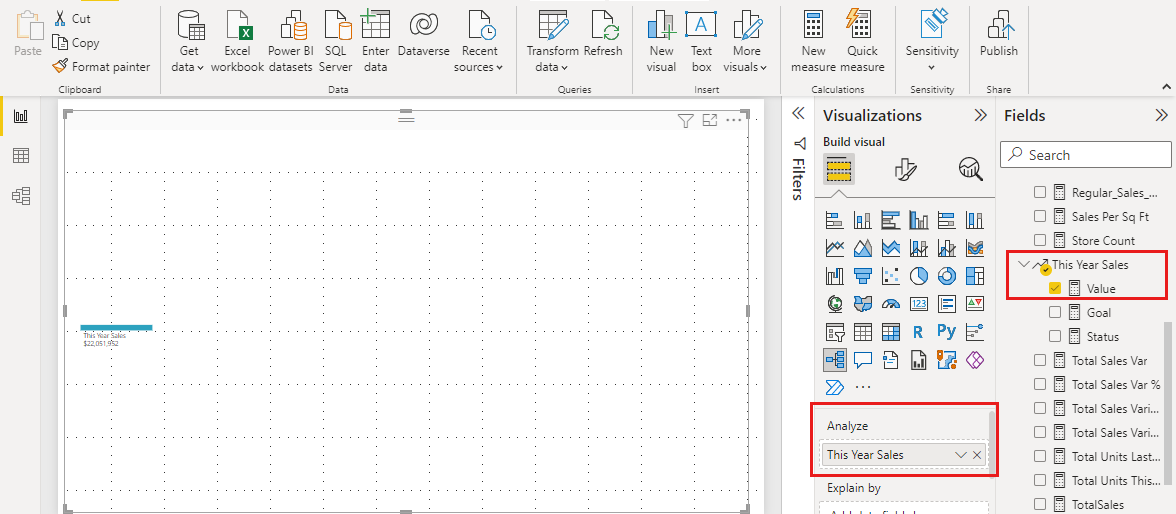The width and height of the screenshot is (1176, 514).
Task: Switch to Analytics tab
Action: pyautogui.click(x=970, y=170)
